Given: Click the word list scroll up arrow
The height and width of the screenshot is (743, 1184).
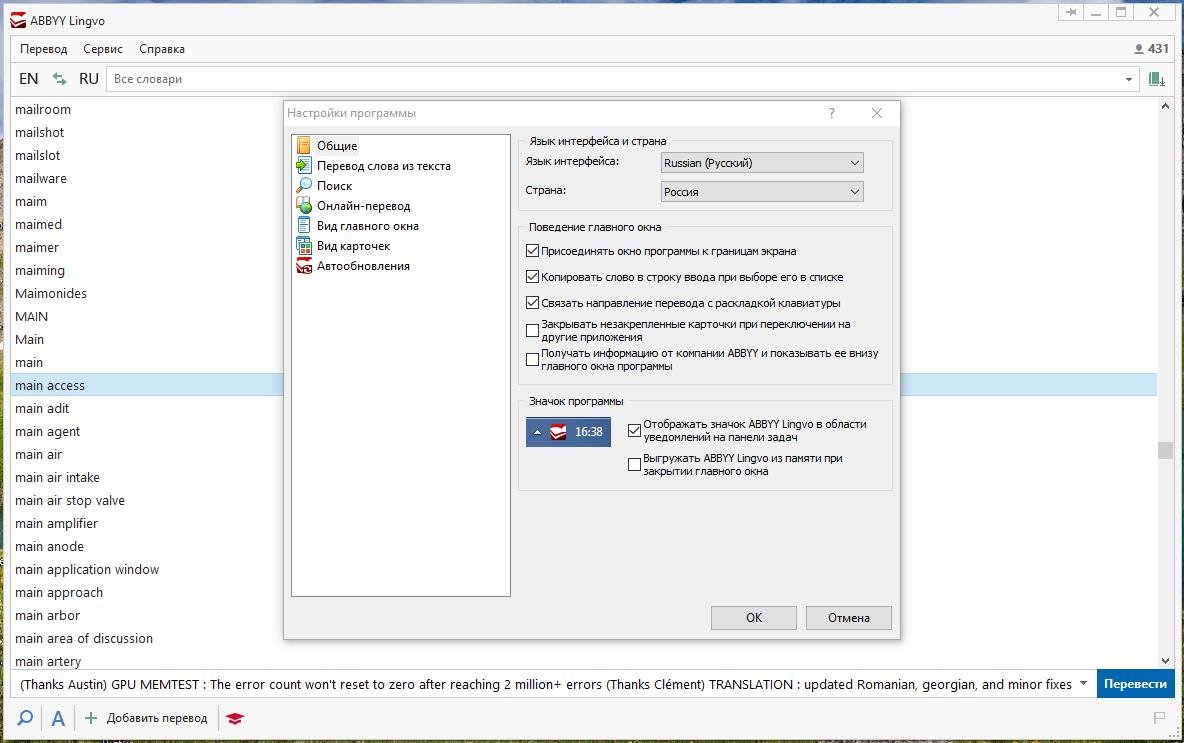Looking at the screenshot, I should [1165, 106].
